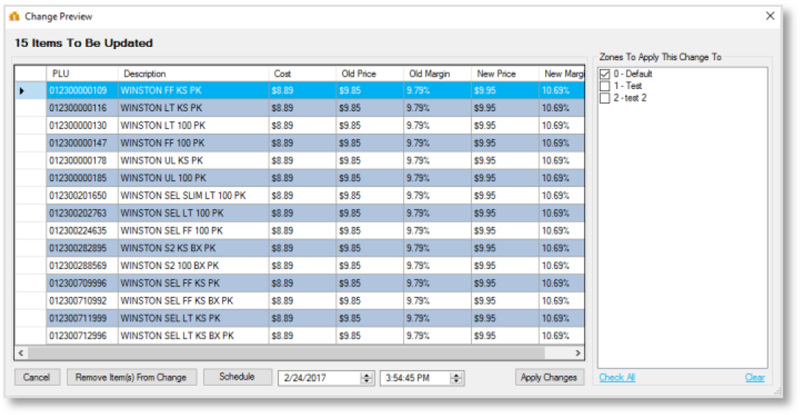Click Remove Item(s) From Change button

point(131,377)
